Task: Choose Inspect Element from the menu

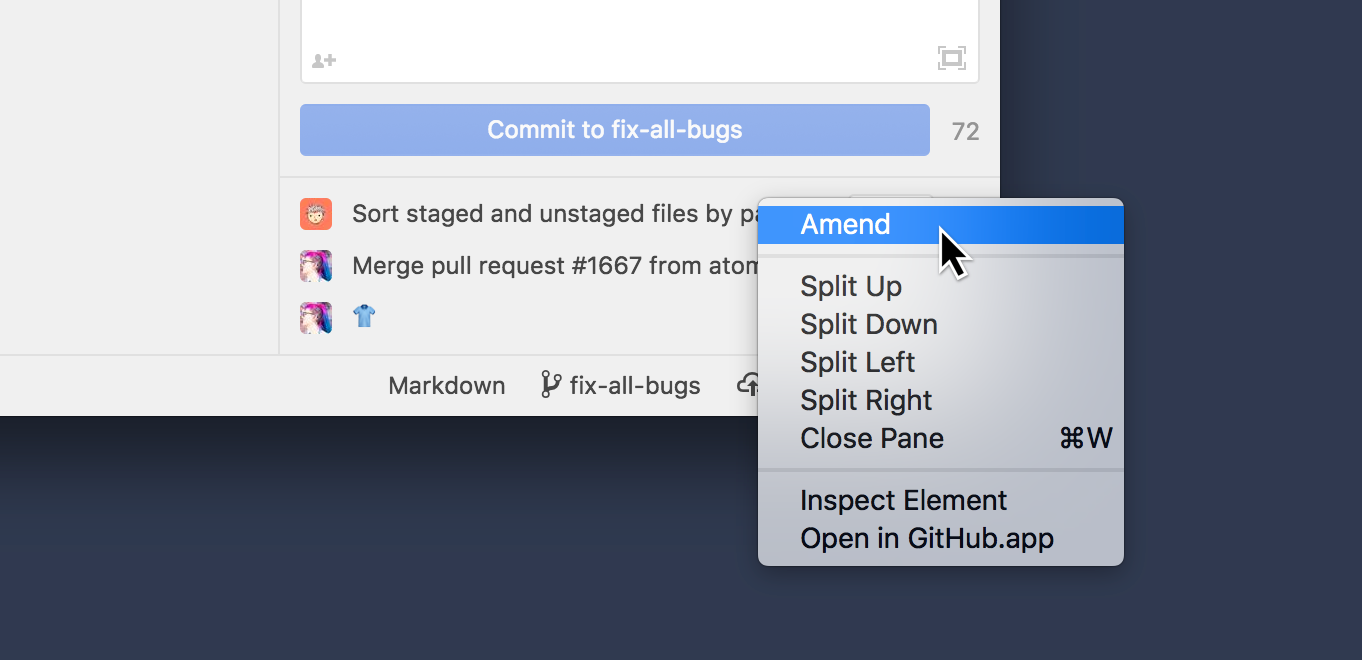Action: click(x=903, y=500)
